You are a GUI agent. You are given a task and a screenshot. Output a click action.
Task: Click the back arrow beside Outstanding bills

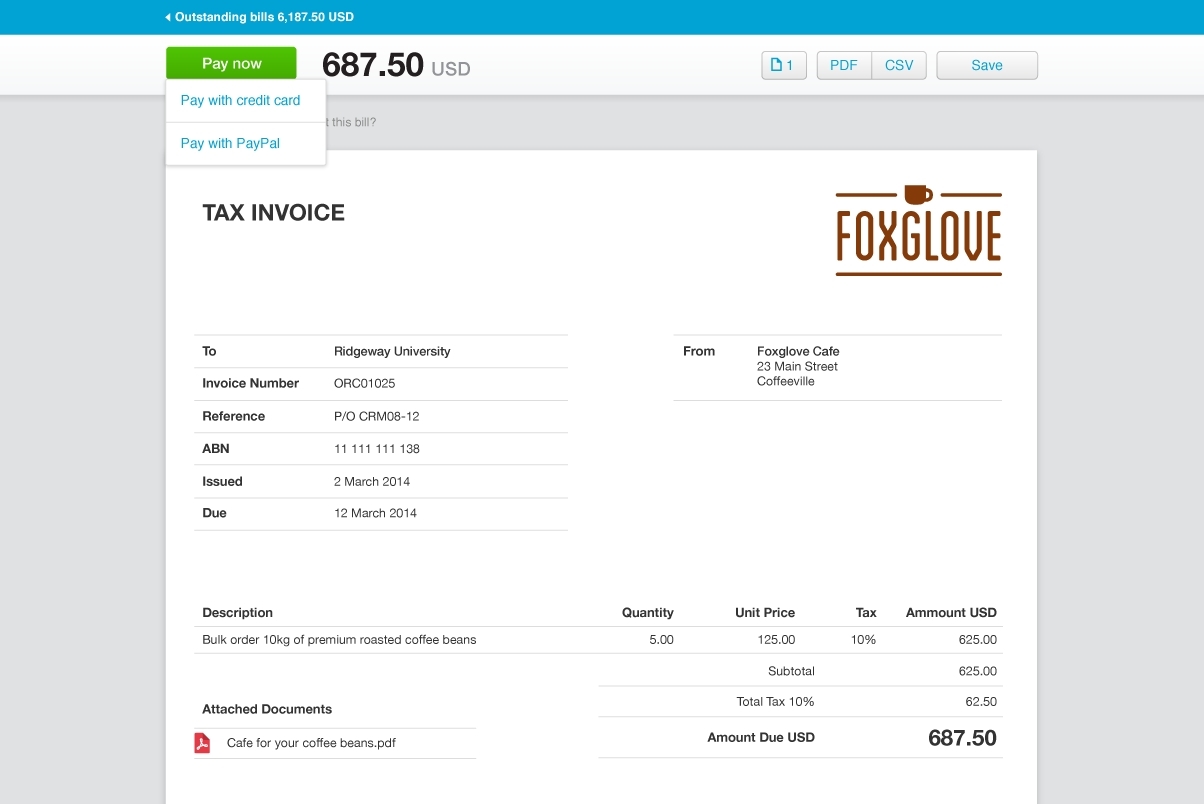168,17
